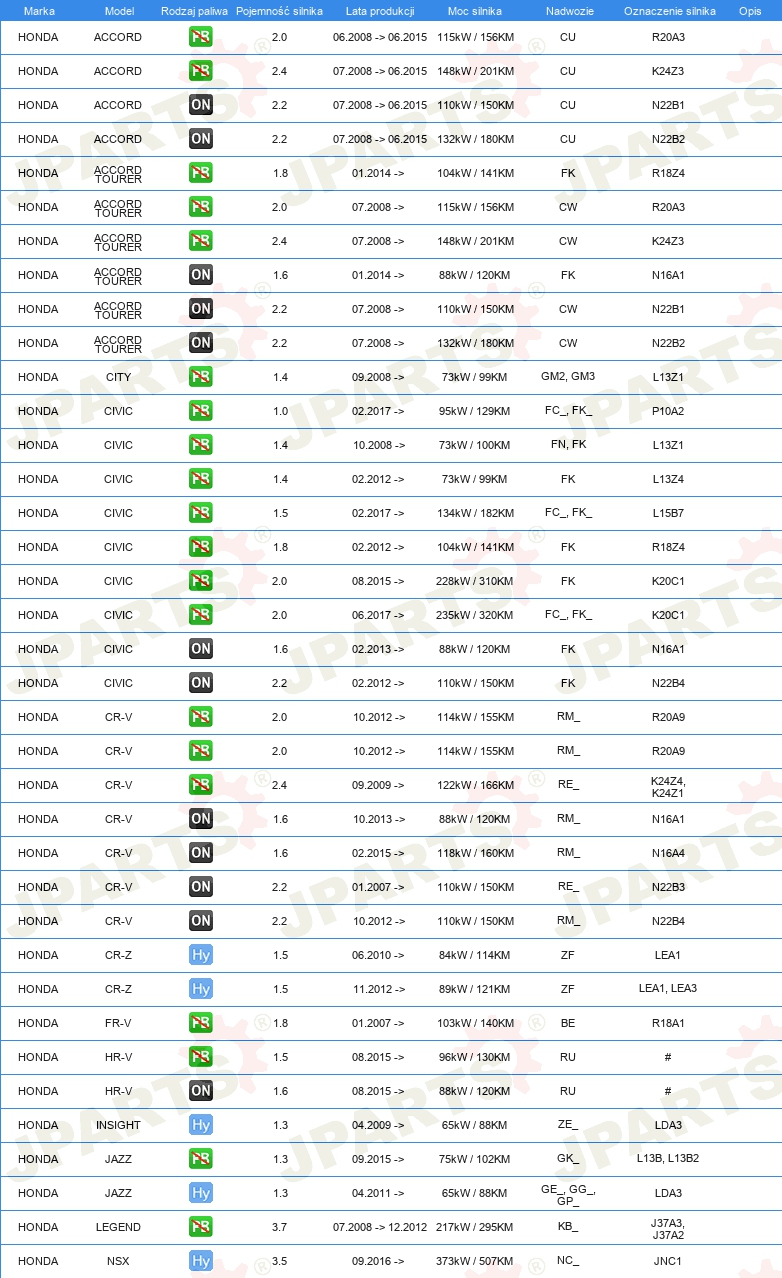Click engine code P10A2

coord(668,411)
